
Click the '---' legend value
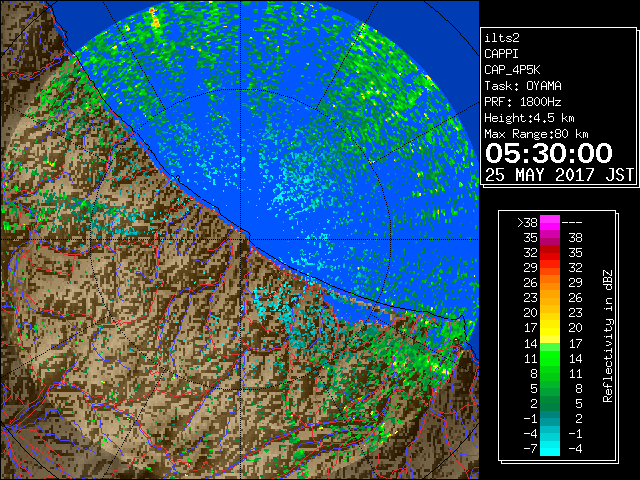[x=572, y=223]
